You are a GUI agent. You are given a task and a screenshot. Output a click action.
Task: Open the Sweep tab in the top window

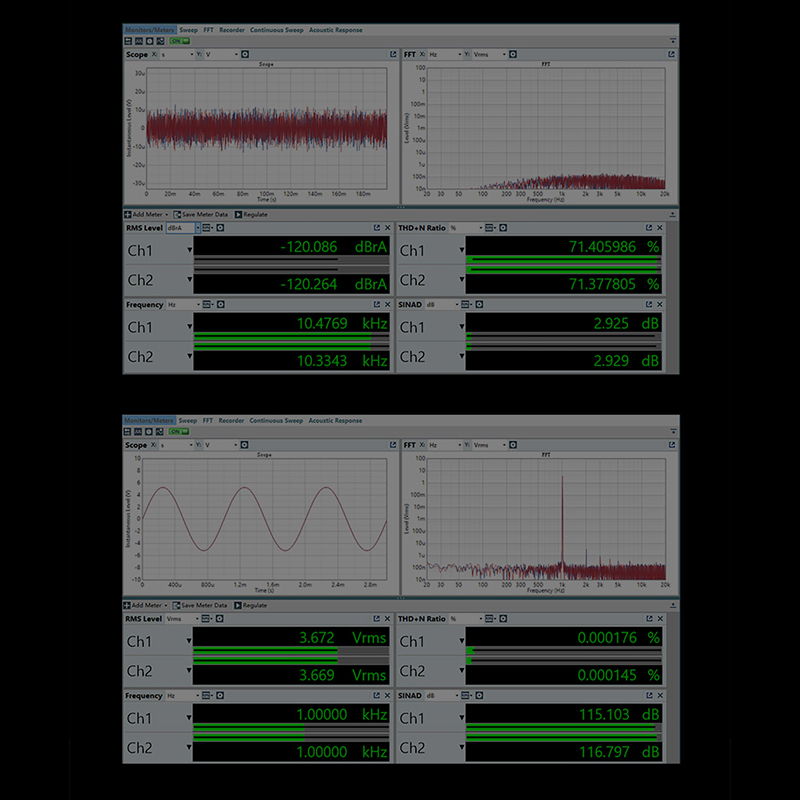188,30
